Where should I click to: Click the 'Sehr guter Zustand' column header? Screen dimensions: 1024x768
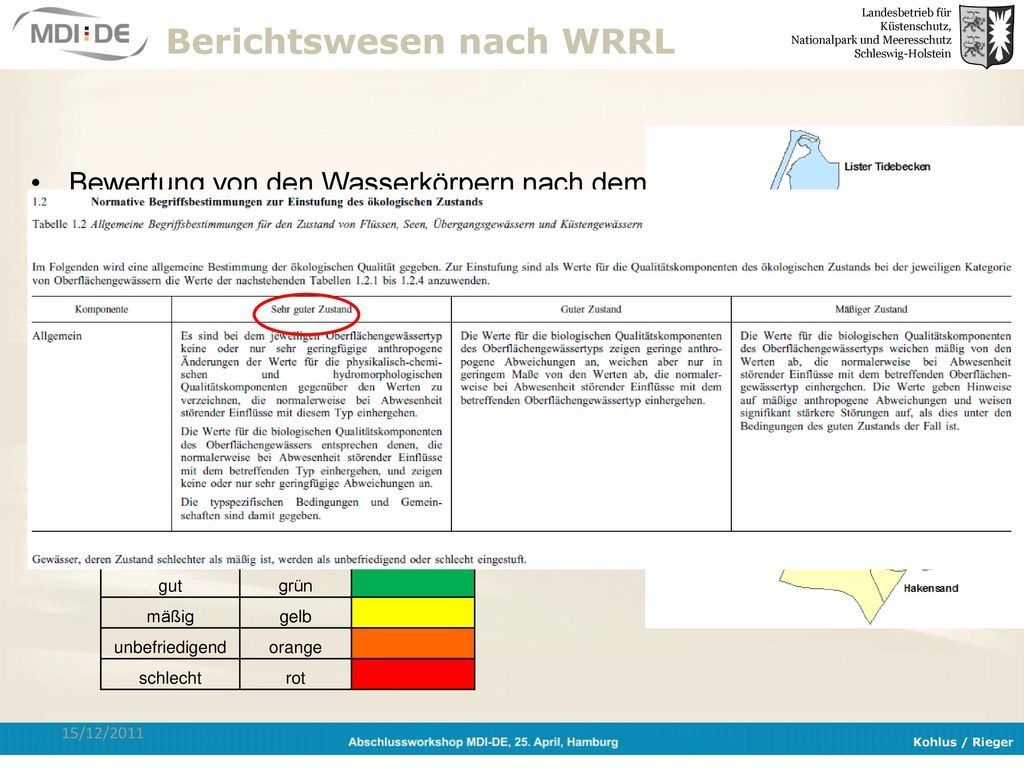[312, 310]
